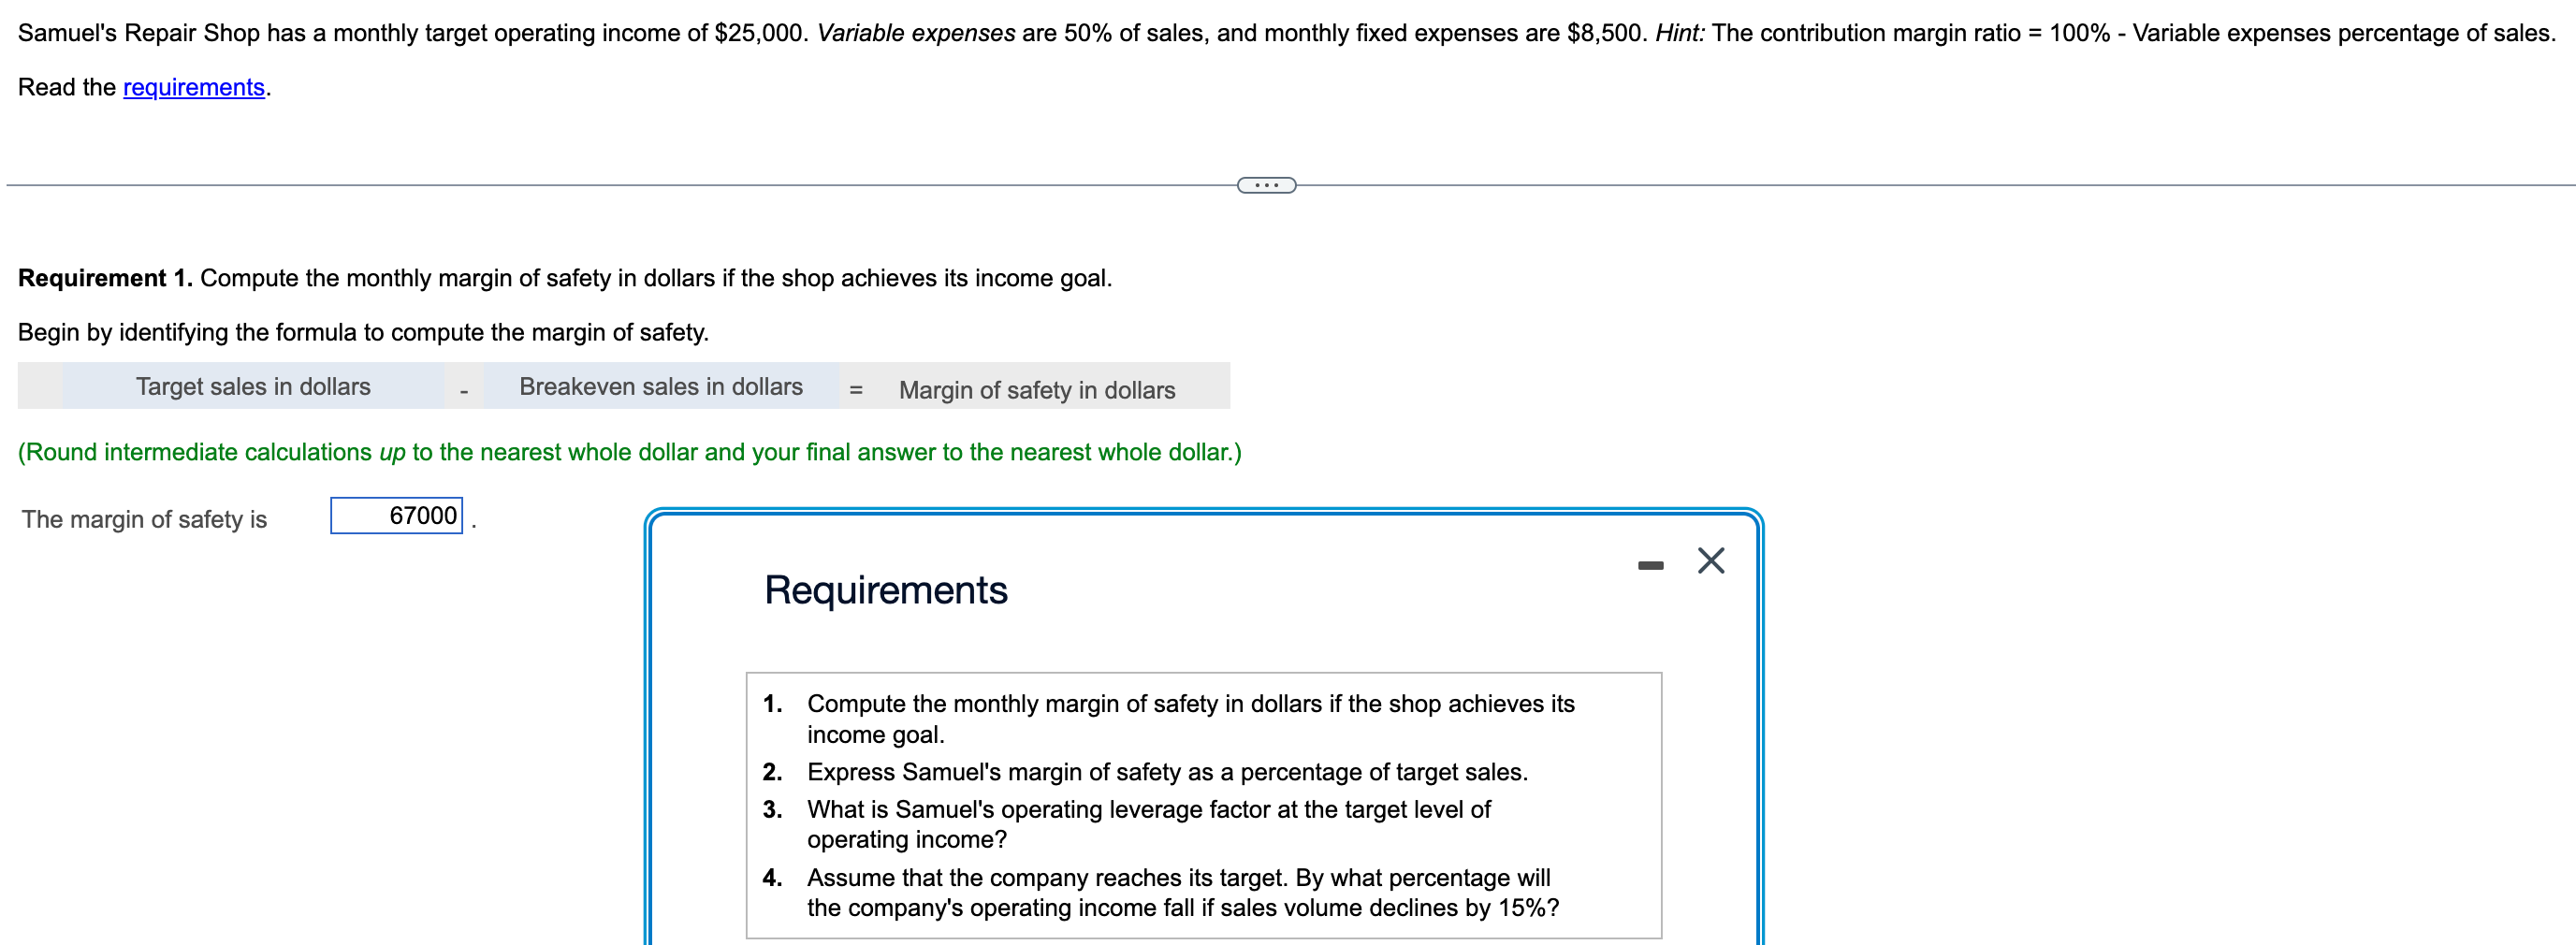2576x945 pixels.
Task: Click the horizontal divider line across the page
Action: tap(600, 185)
